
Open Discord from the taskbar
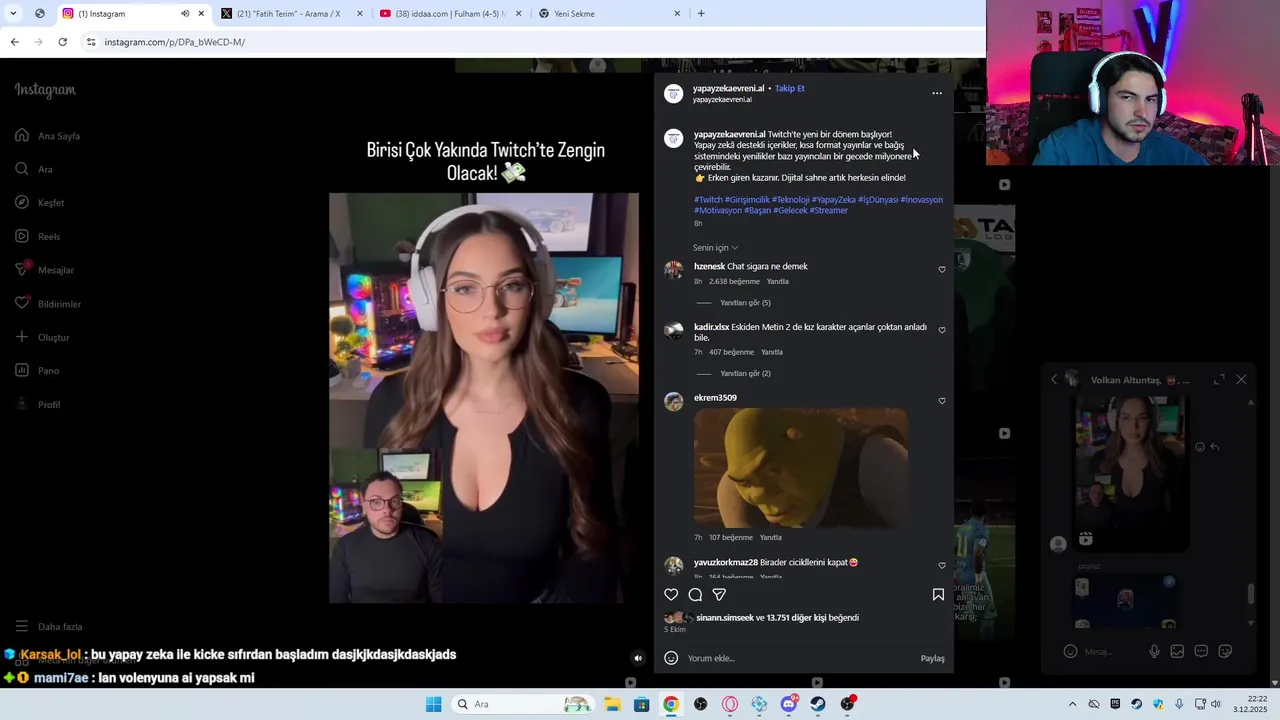(x=789, y=704)
